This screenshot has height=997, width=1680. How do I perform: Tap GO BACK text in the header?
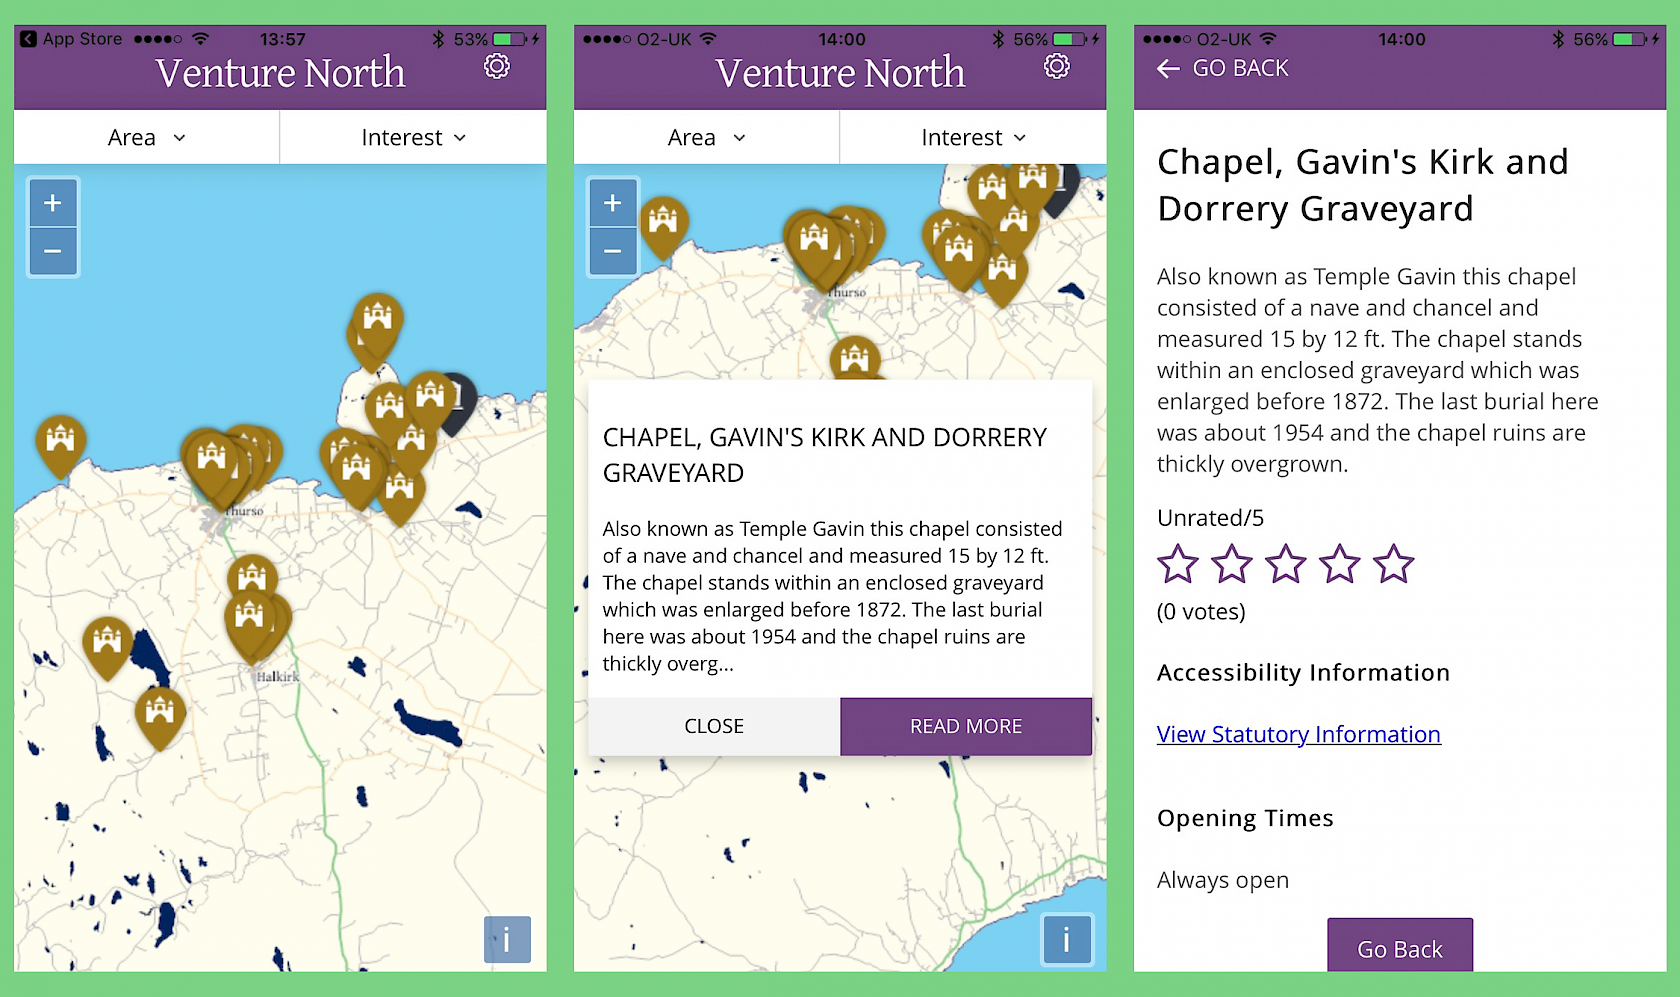[x=1240, y=68]
